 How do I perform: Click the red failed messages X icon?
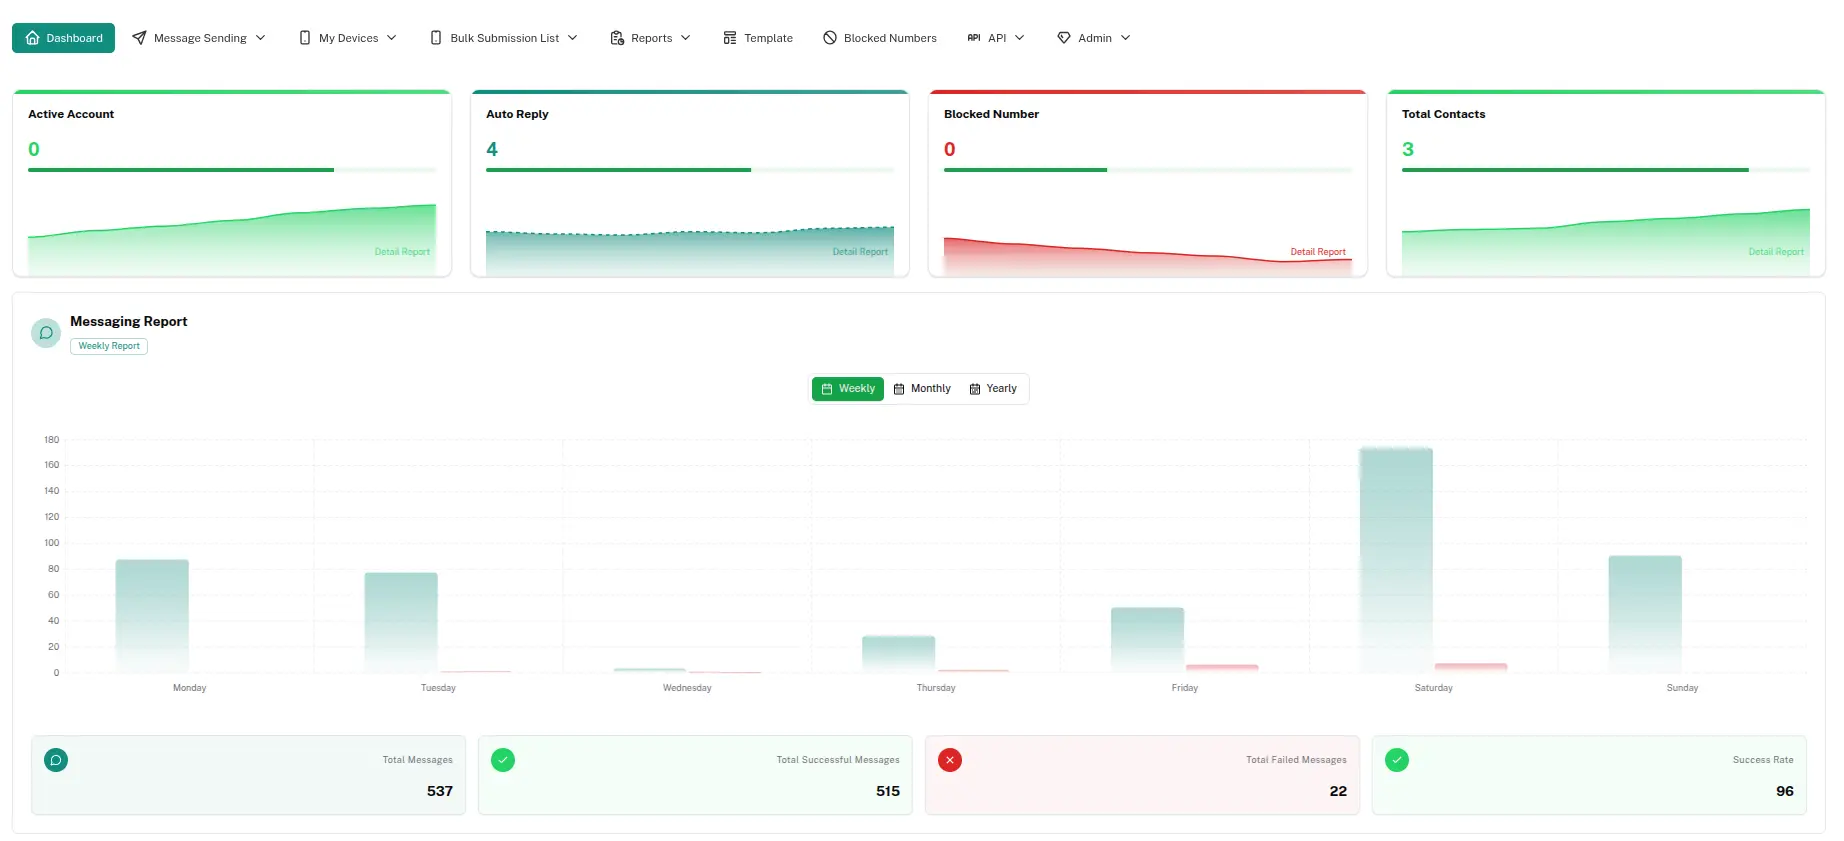950,760
